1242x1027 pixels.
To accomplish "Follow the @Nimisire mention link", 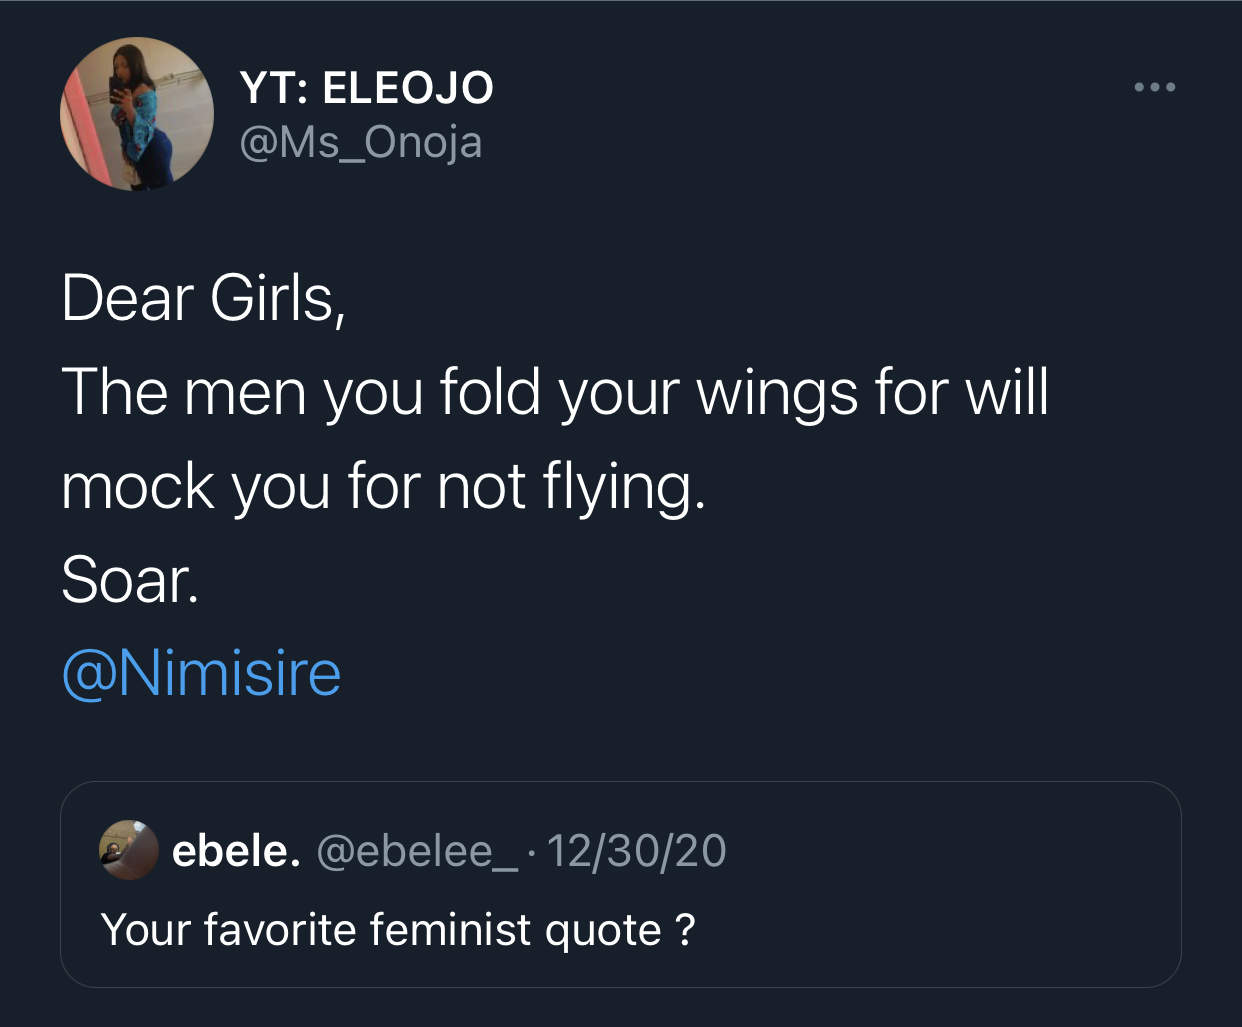I will point(201,673).
